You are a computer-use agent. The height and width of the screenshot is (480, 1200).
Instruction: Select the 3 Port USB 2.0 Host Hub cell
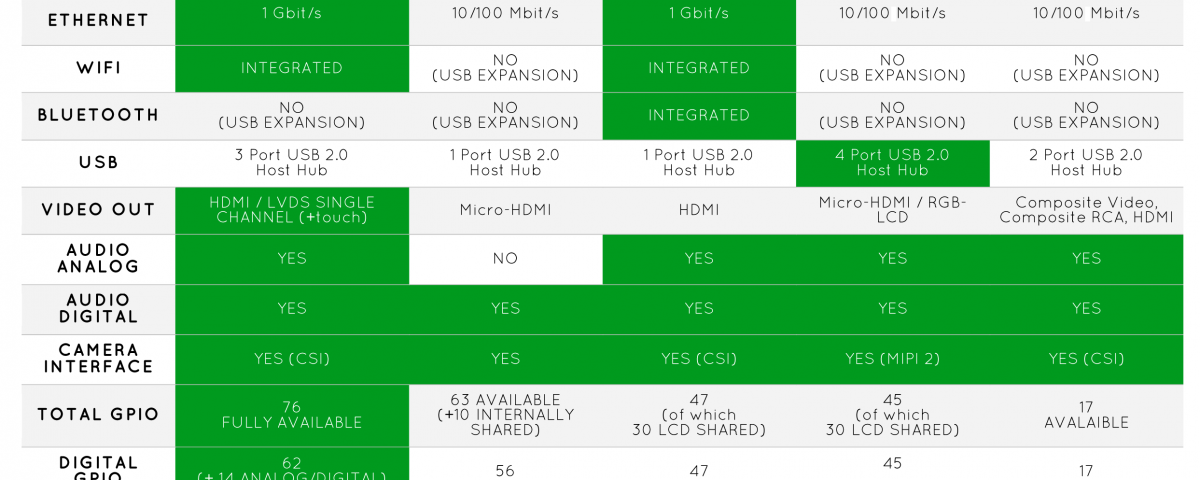pos(292,163)
